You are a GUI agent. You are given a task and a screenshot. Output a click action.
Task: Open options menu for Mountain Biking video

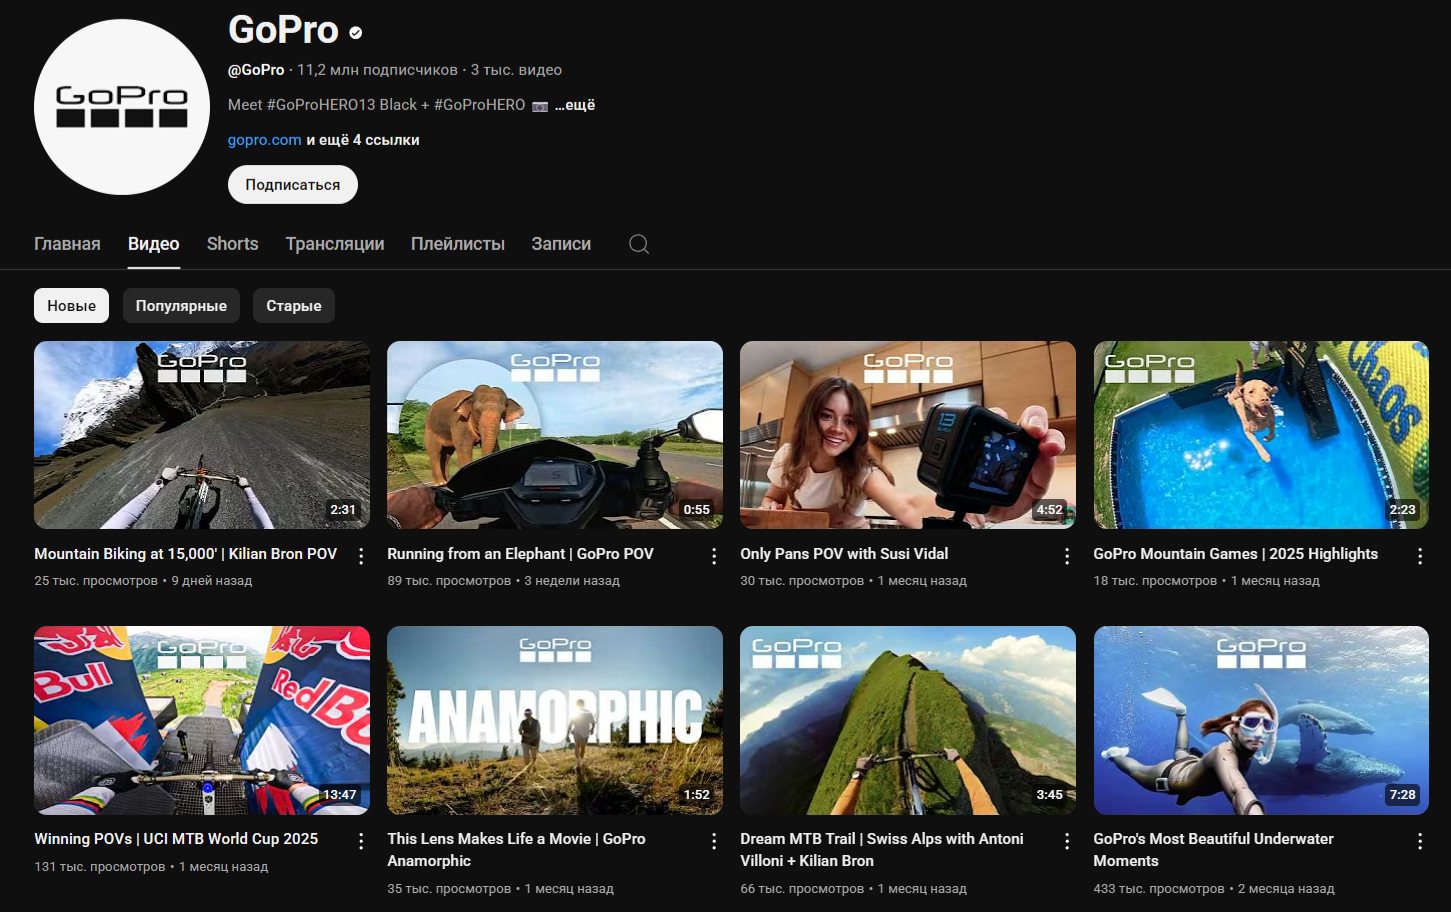pyautogui.click(x=361, y=556)
